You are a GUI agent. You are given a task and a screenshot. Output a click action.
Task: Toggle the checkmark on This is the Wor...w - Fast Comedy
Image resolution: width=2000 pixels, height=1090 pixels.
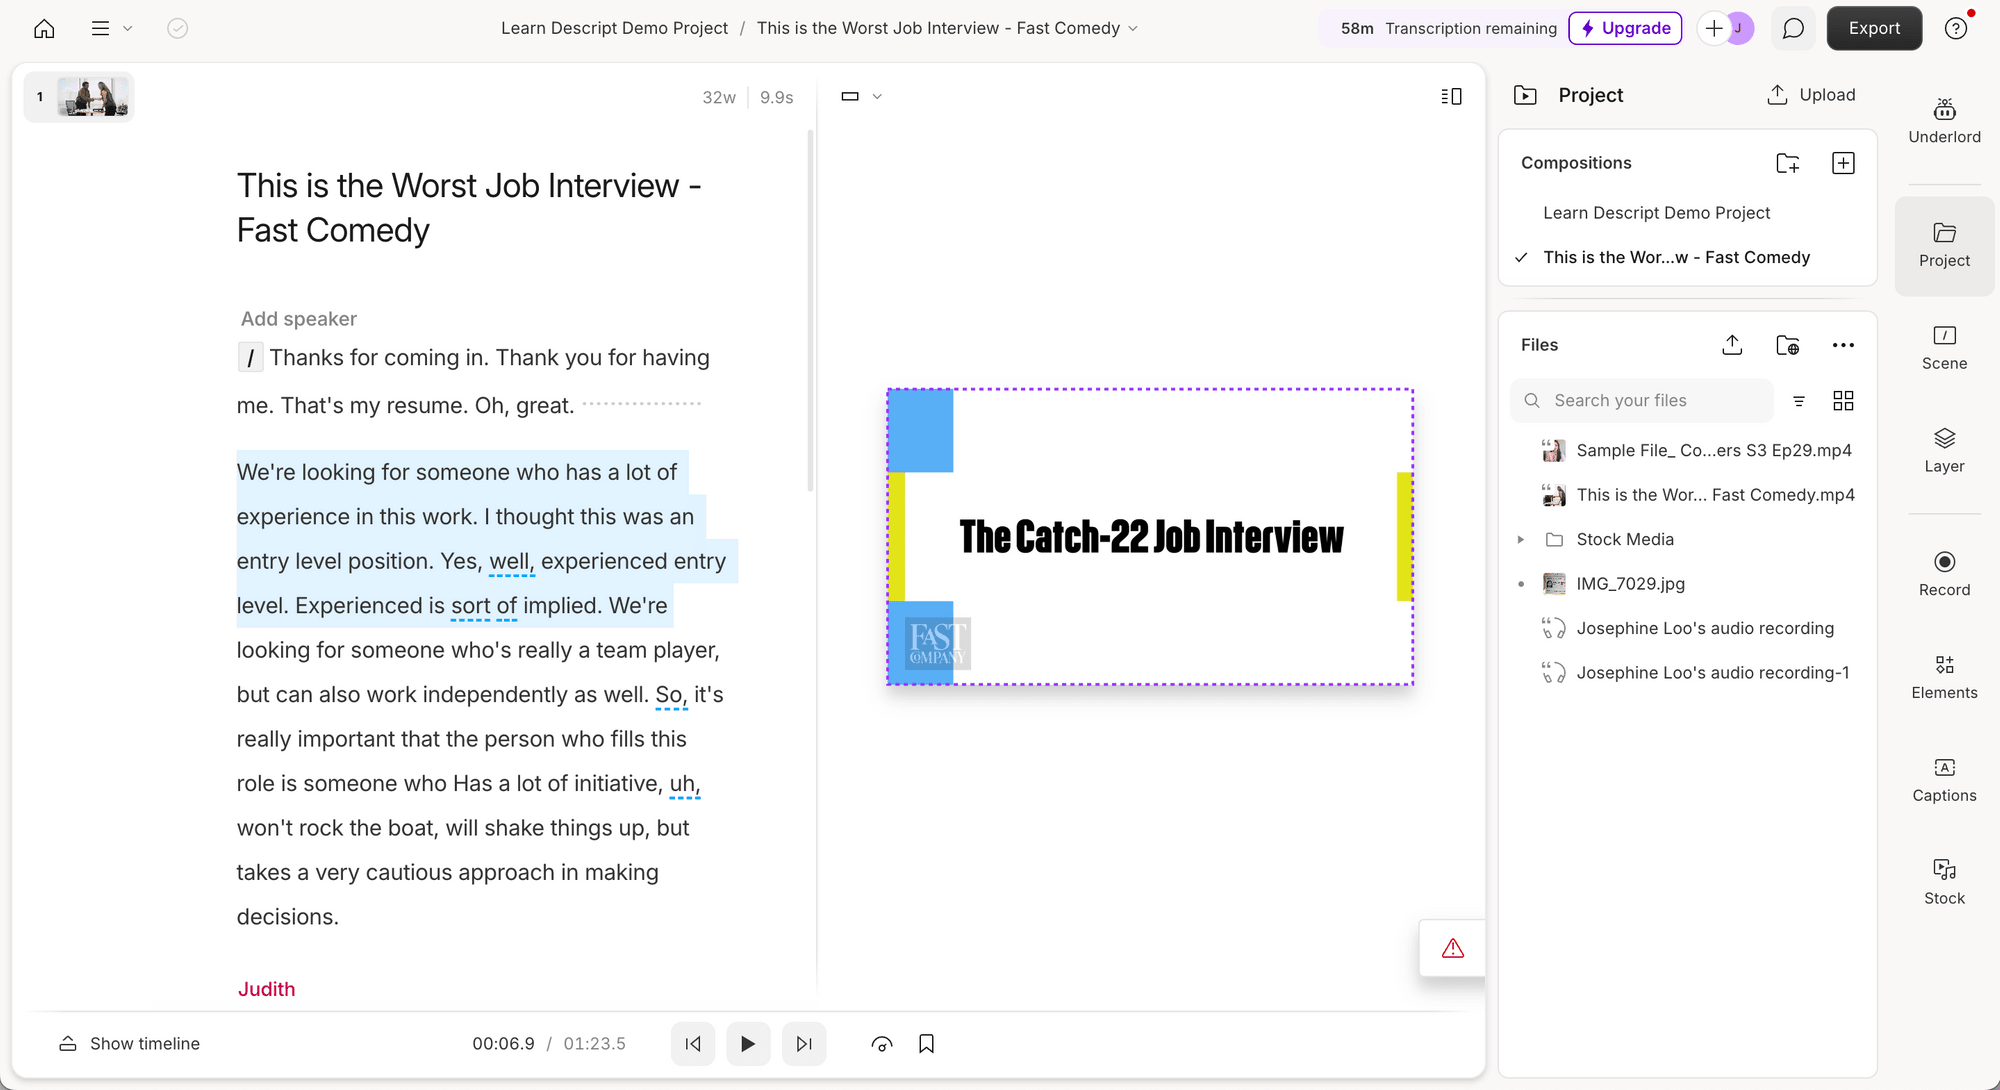[1525, 256]
